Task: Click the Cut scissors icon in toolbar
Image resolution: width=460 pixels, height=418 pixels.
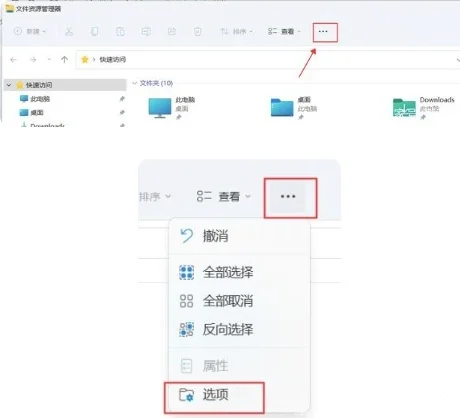Action: click(x=69, y=32)
